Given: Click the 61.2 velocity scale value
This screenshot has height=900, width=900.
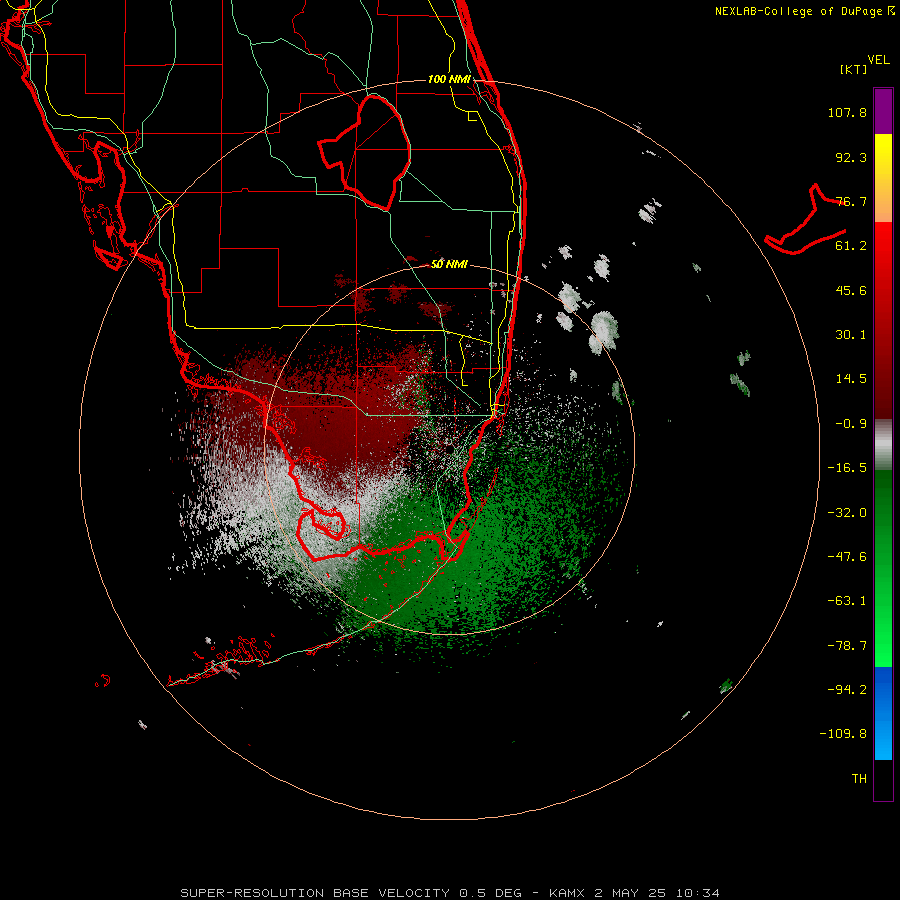Looking at the screenshot, I should click(851, 246).
